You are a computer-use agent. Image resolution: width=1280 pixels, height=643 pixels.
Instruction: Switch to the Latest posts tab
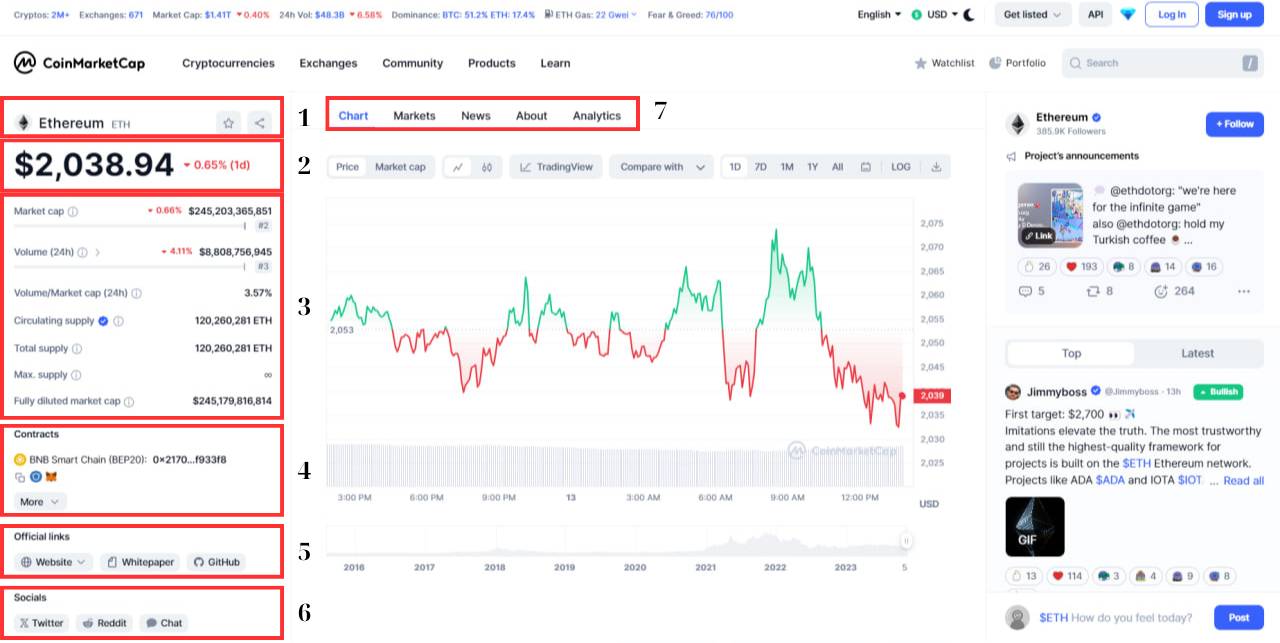coord(1197,353)
